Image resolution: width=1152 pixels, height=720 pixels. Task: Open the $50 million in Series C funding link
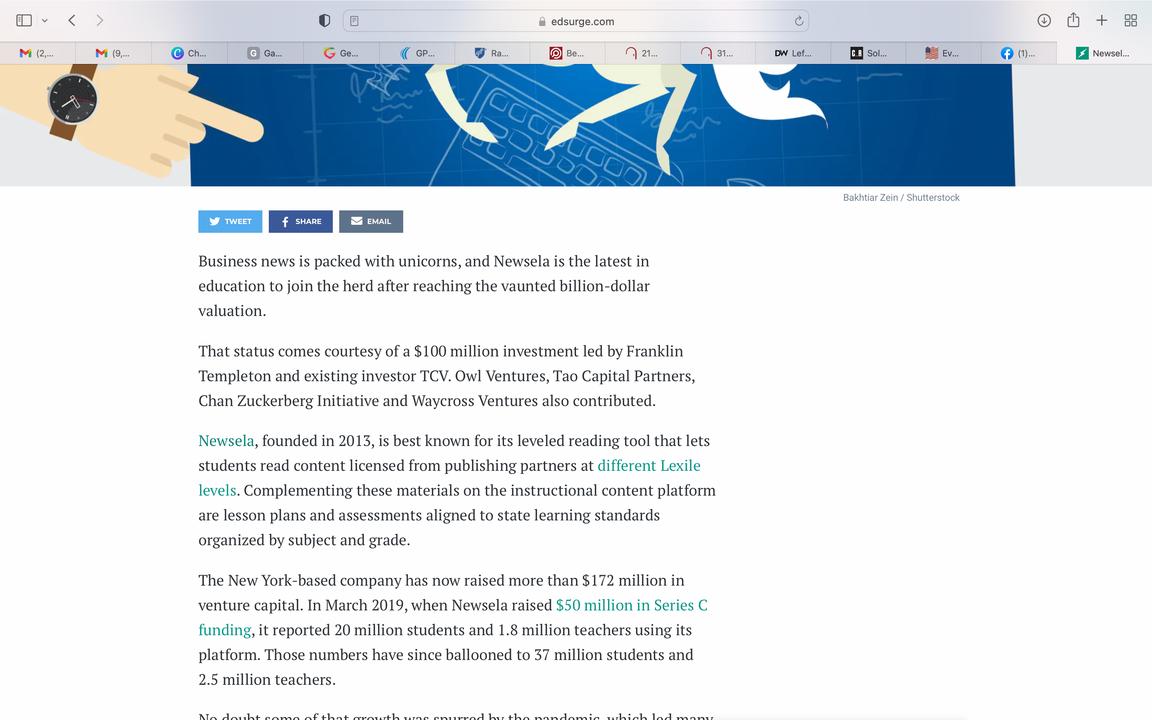tap(631, 605)
